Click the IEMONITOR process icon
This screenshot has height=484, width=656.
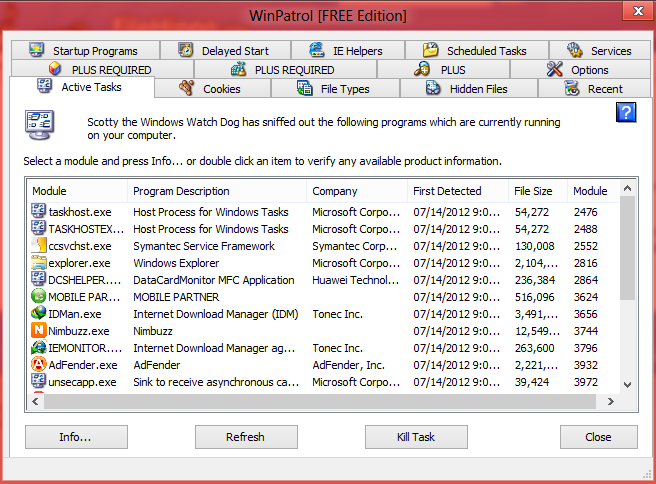[x=38, y=347]
